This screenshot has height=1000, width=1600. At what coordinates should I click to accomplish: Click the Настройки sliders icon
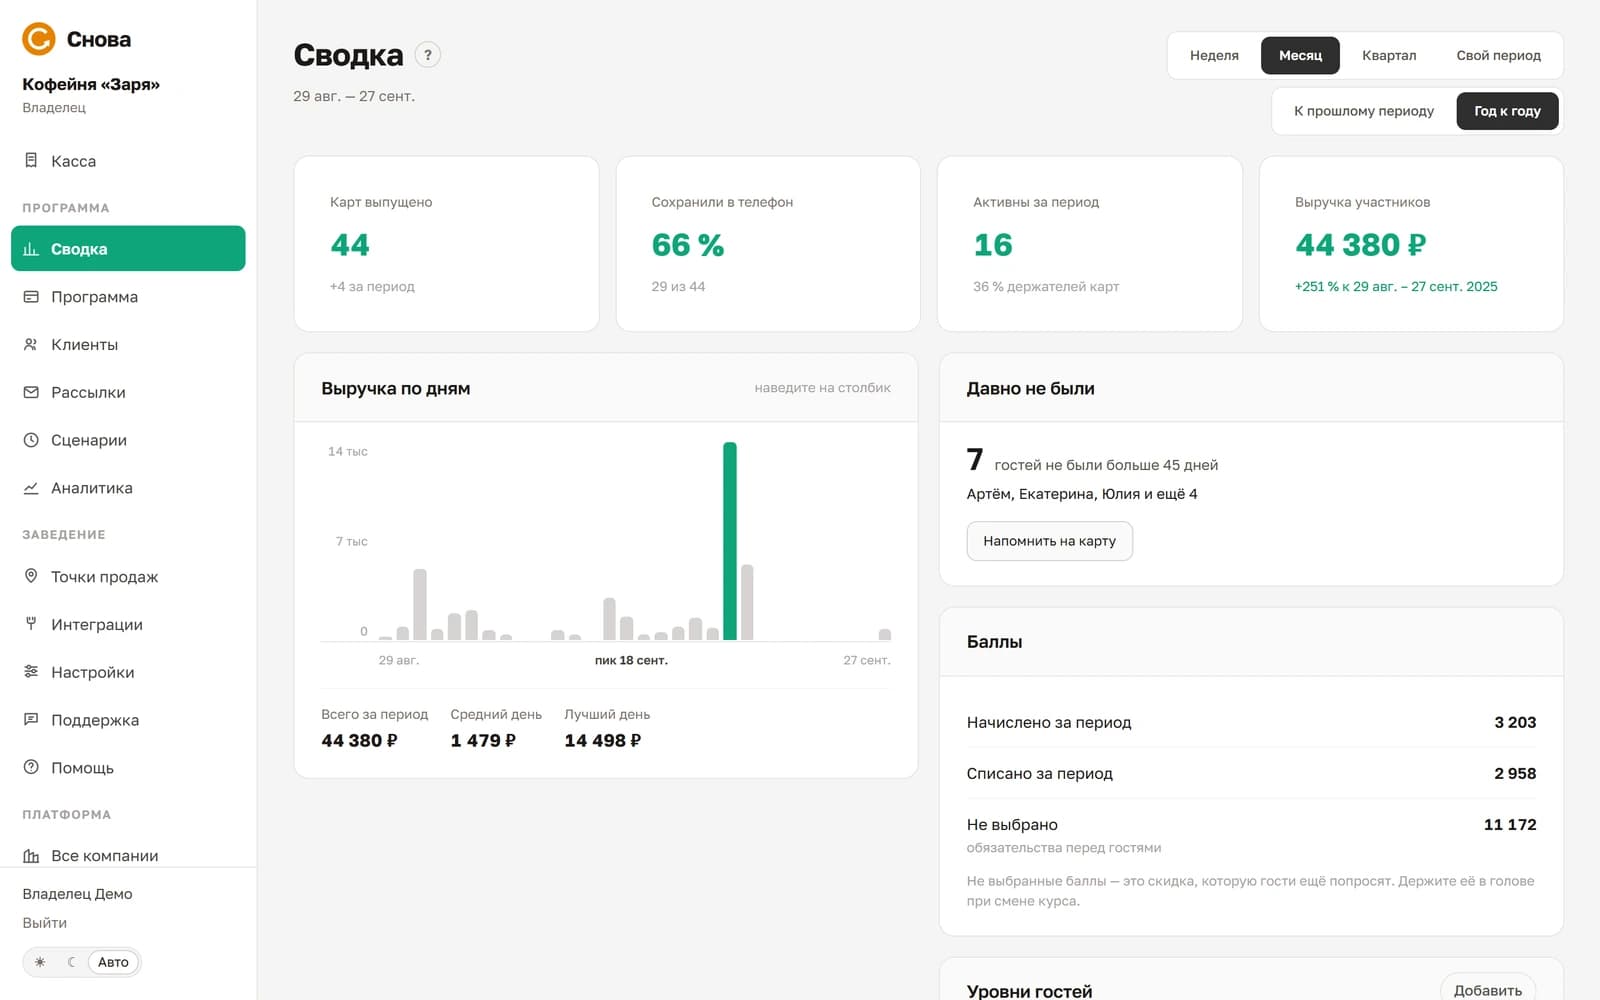click(x=31, y=672)
